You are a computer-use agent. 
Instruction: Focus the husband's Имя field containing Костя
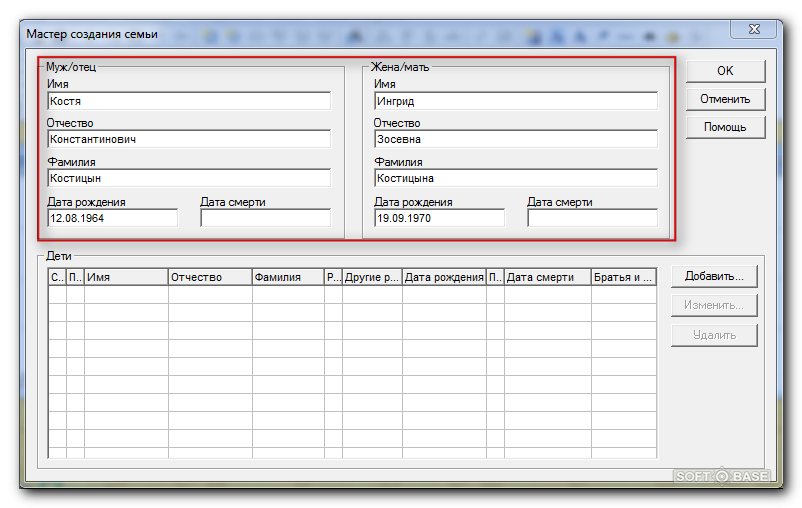[188, 101]
